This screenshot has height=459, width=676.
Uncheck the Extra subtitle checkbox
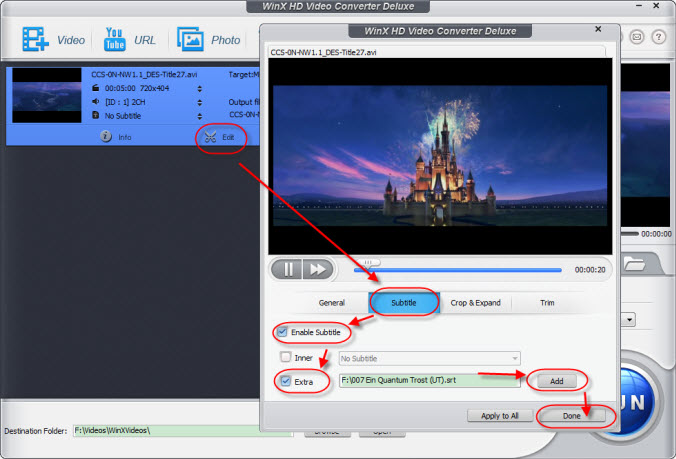[x=285, y=381]
